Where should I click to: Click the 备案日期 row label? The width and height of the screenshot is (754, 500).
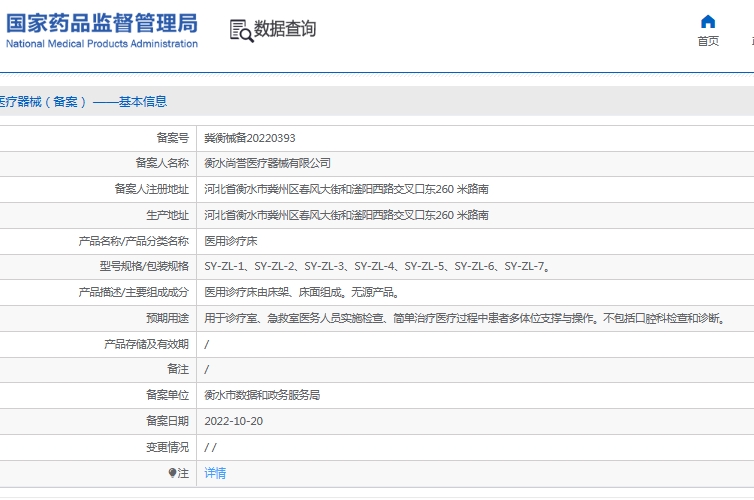(x=167, y=421)
